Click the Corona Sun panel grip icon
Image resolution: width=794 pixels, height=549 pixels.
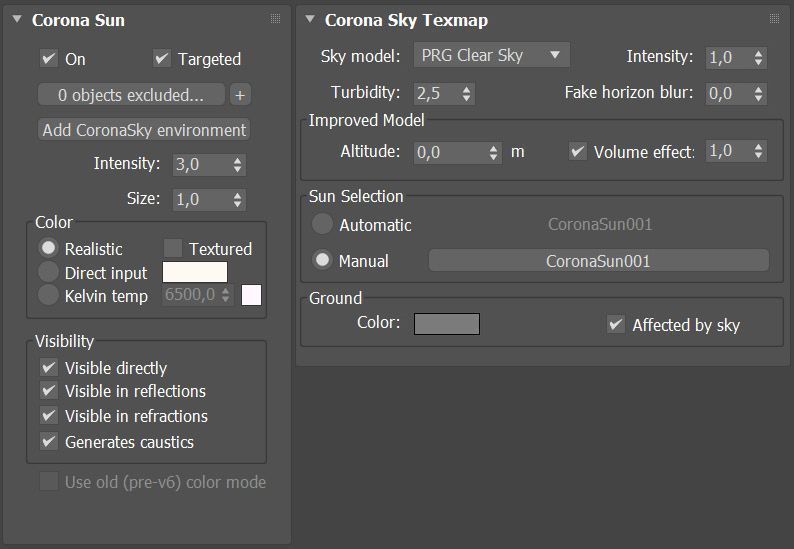pyautogui.click(x=275, y=19)
